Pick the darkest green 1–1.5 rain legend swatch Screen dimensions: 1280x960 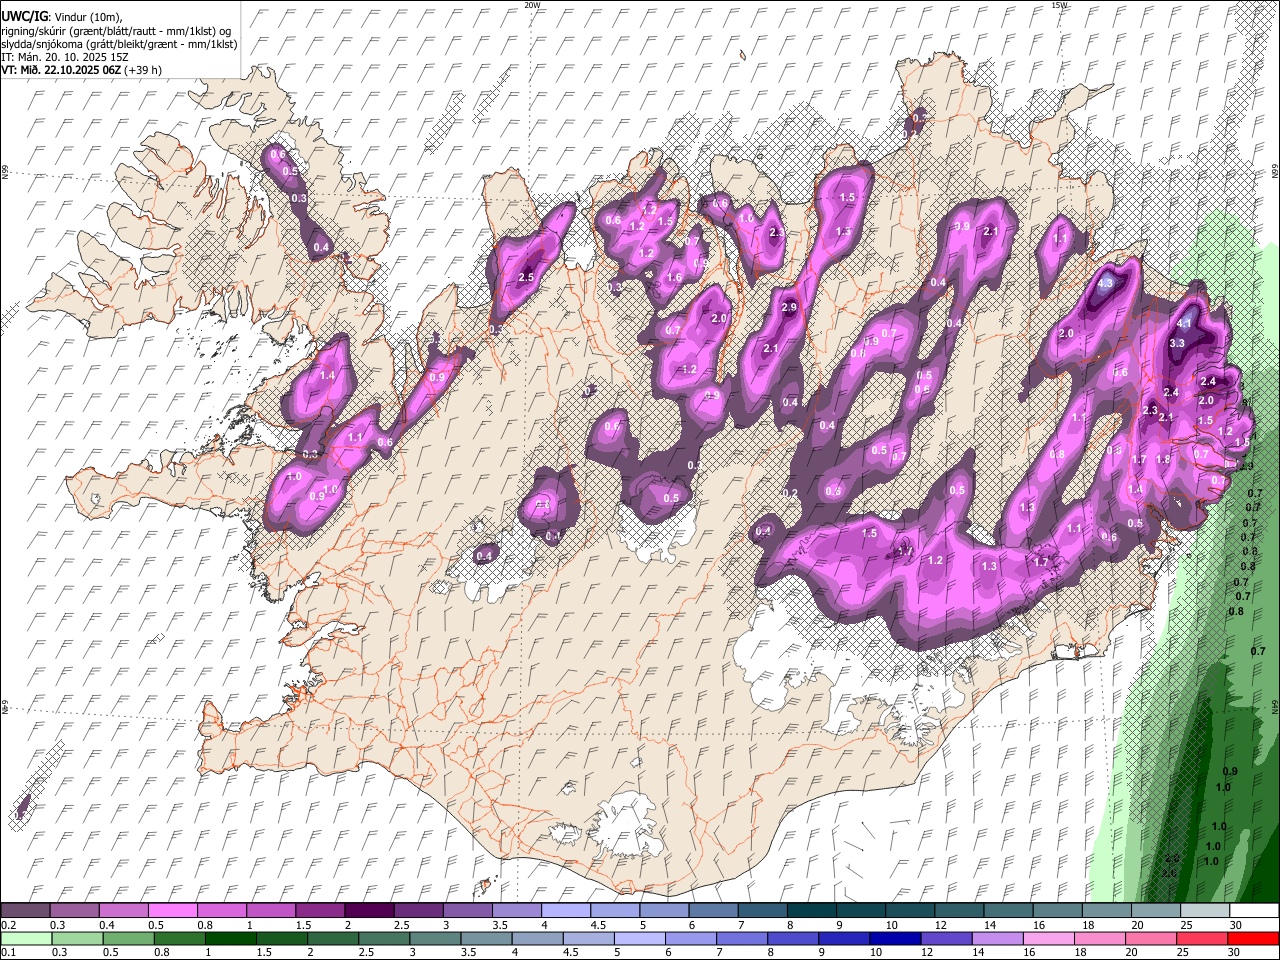pos(230,938)
